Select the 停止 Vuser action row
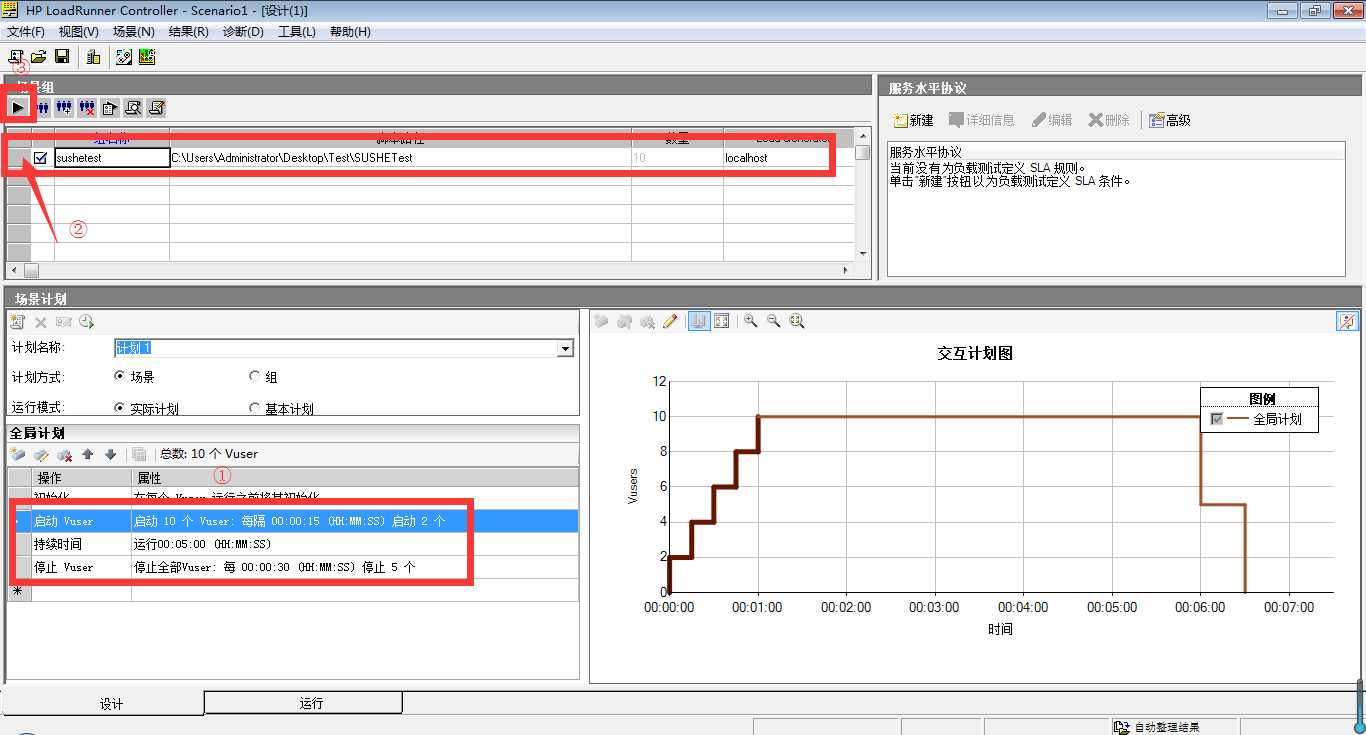Viewport: 1366px width, 735px height. click(x=293, y=567)
